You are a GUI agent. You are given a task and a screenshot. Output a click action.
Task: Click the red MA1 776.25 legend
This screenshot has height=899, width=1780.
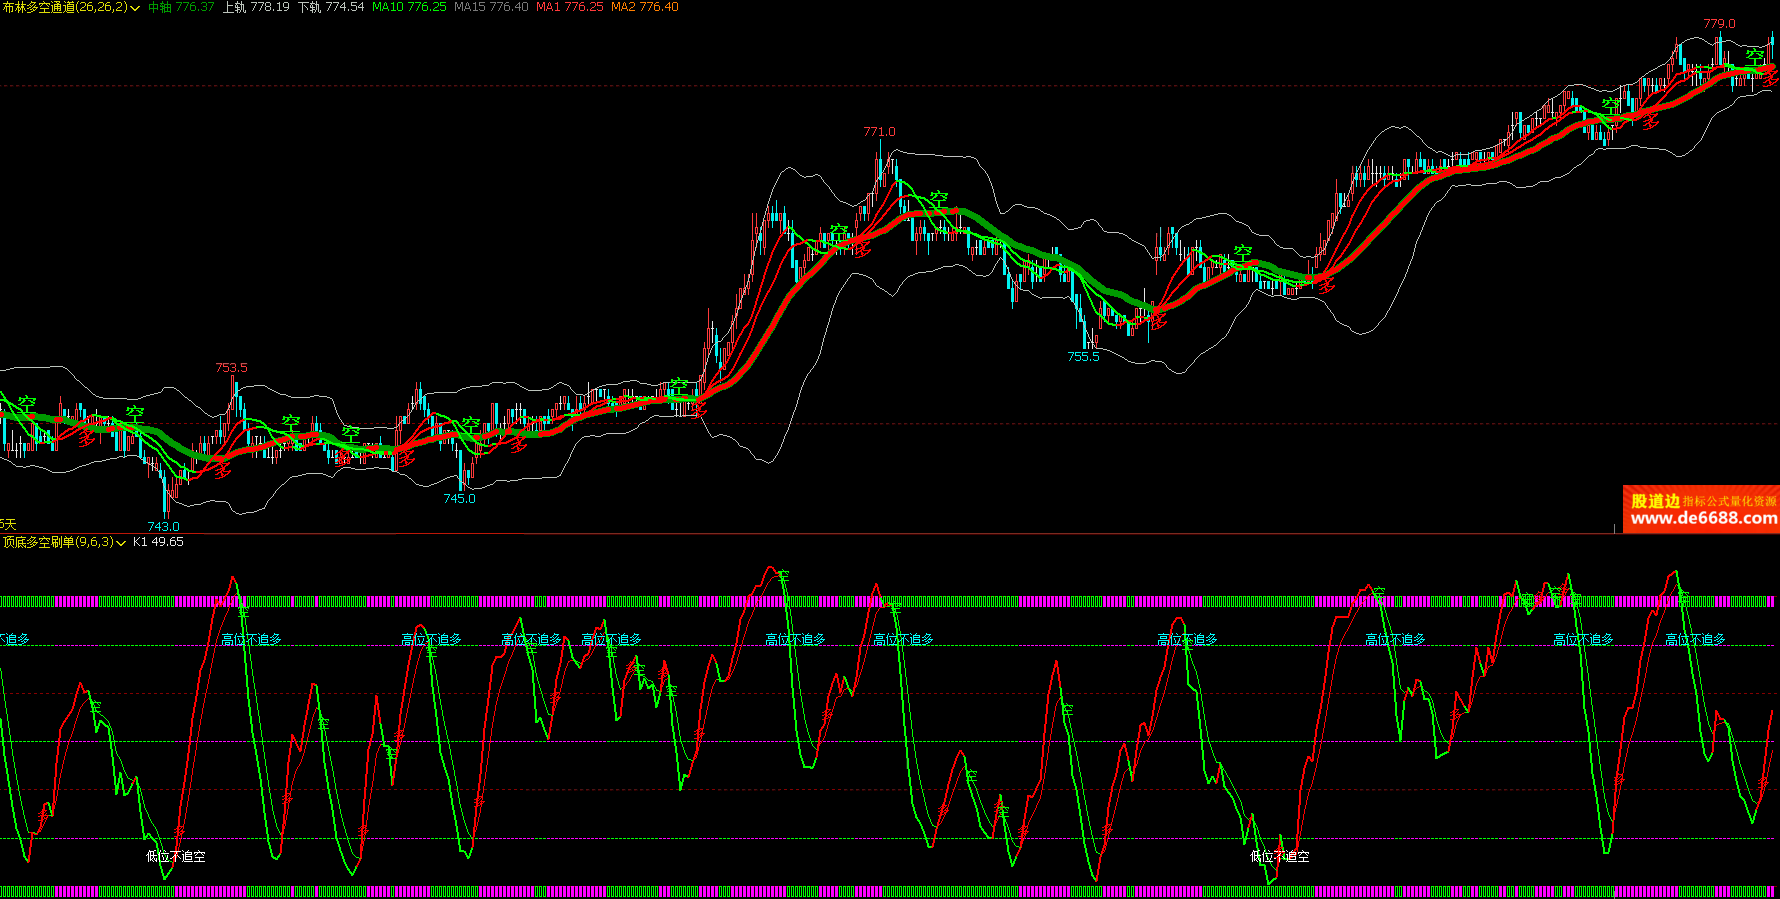point(570,7)
